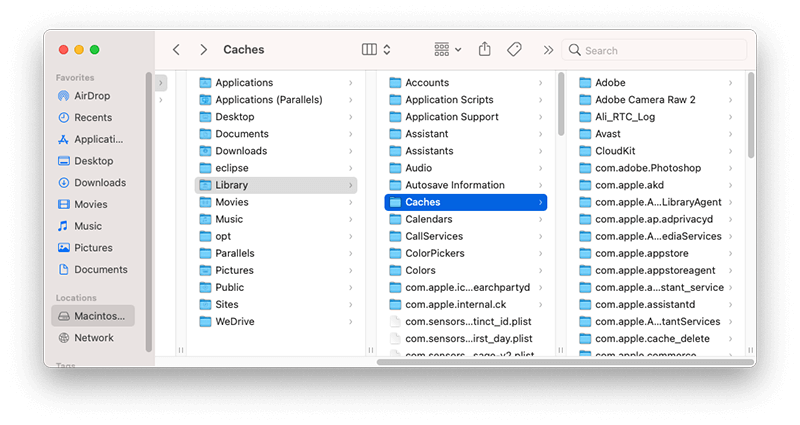
Task: Click into the Search field
Action: click(655, 50)
